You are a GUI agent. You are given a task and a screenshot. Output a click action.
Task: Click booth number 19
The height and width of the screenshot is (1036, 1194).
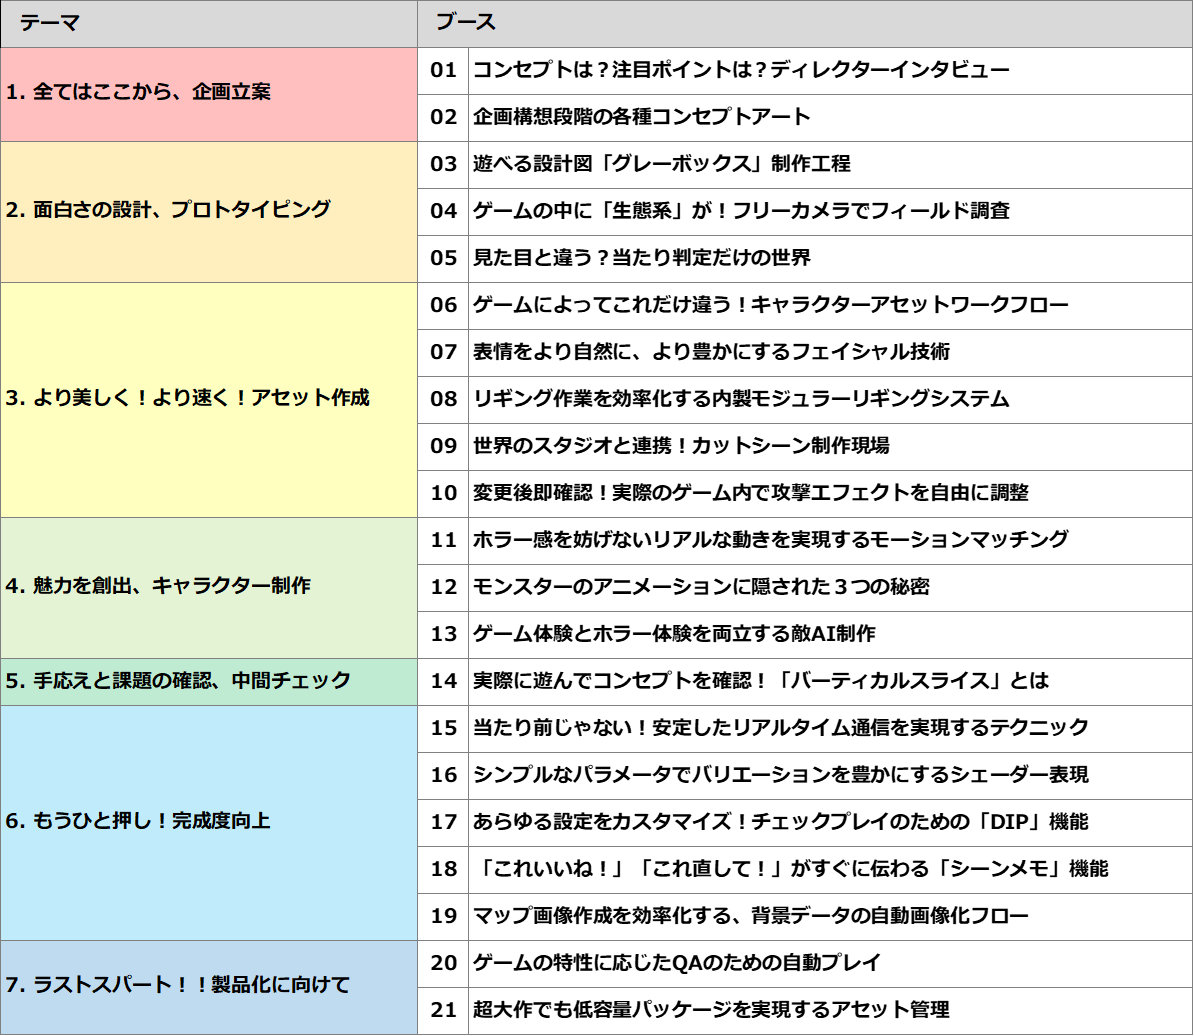443,917
